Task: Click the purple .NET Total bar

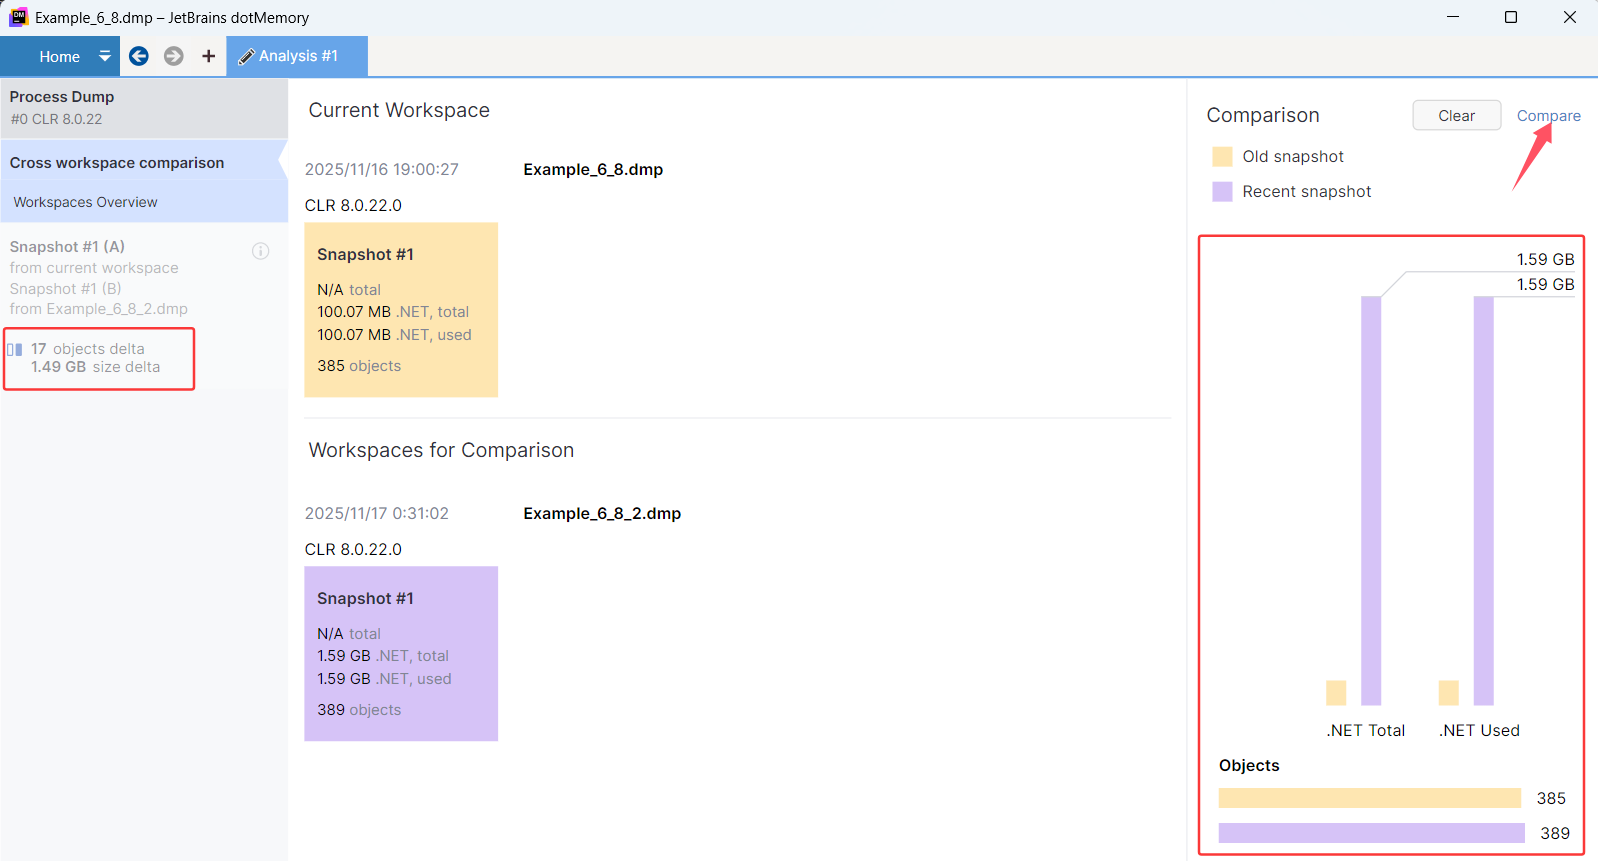Action: coord(1371,501)
